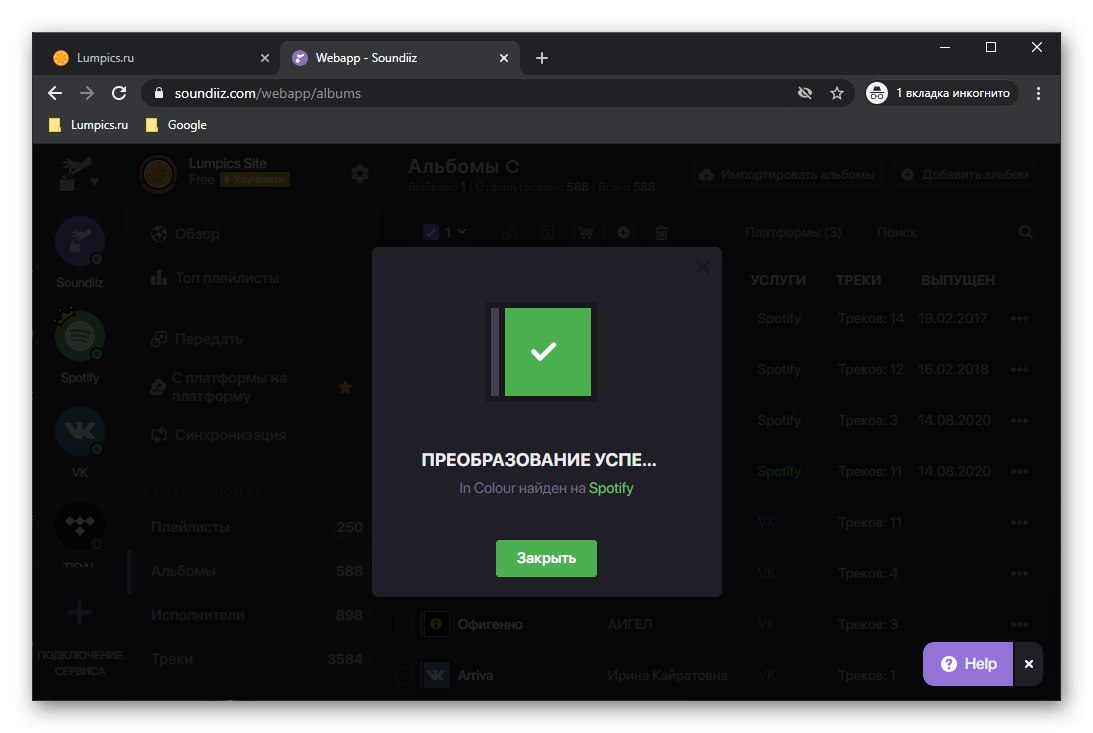The height and width of the screenshot is (733, 1093).
Task: Toggle the select-all albums checkbox
Action: (x=431, y=232)
